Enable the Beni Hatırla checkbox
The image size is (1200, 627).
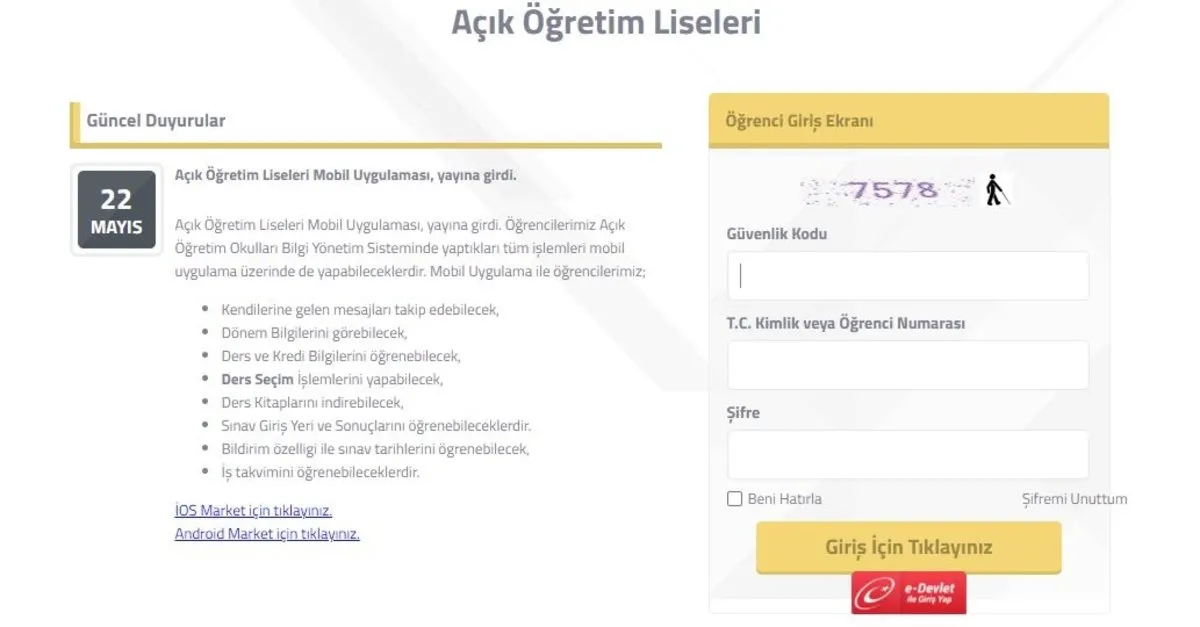pos(735,499)
